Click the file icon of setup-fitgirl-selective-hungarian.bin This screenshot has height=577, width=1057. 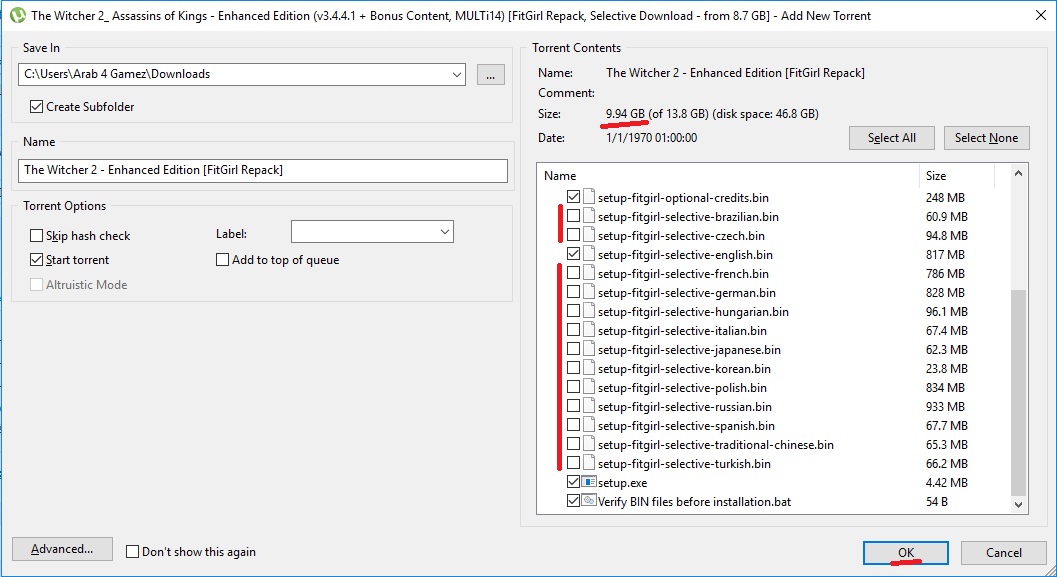click(x=589, y=311)
